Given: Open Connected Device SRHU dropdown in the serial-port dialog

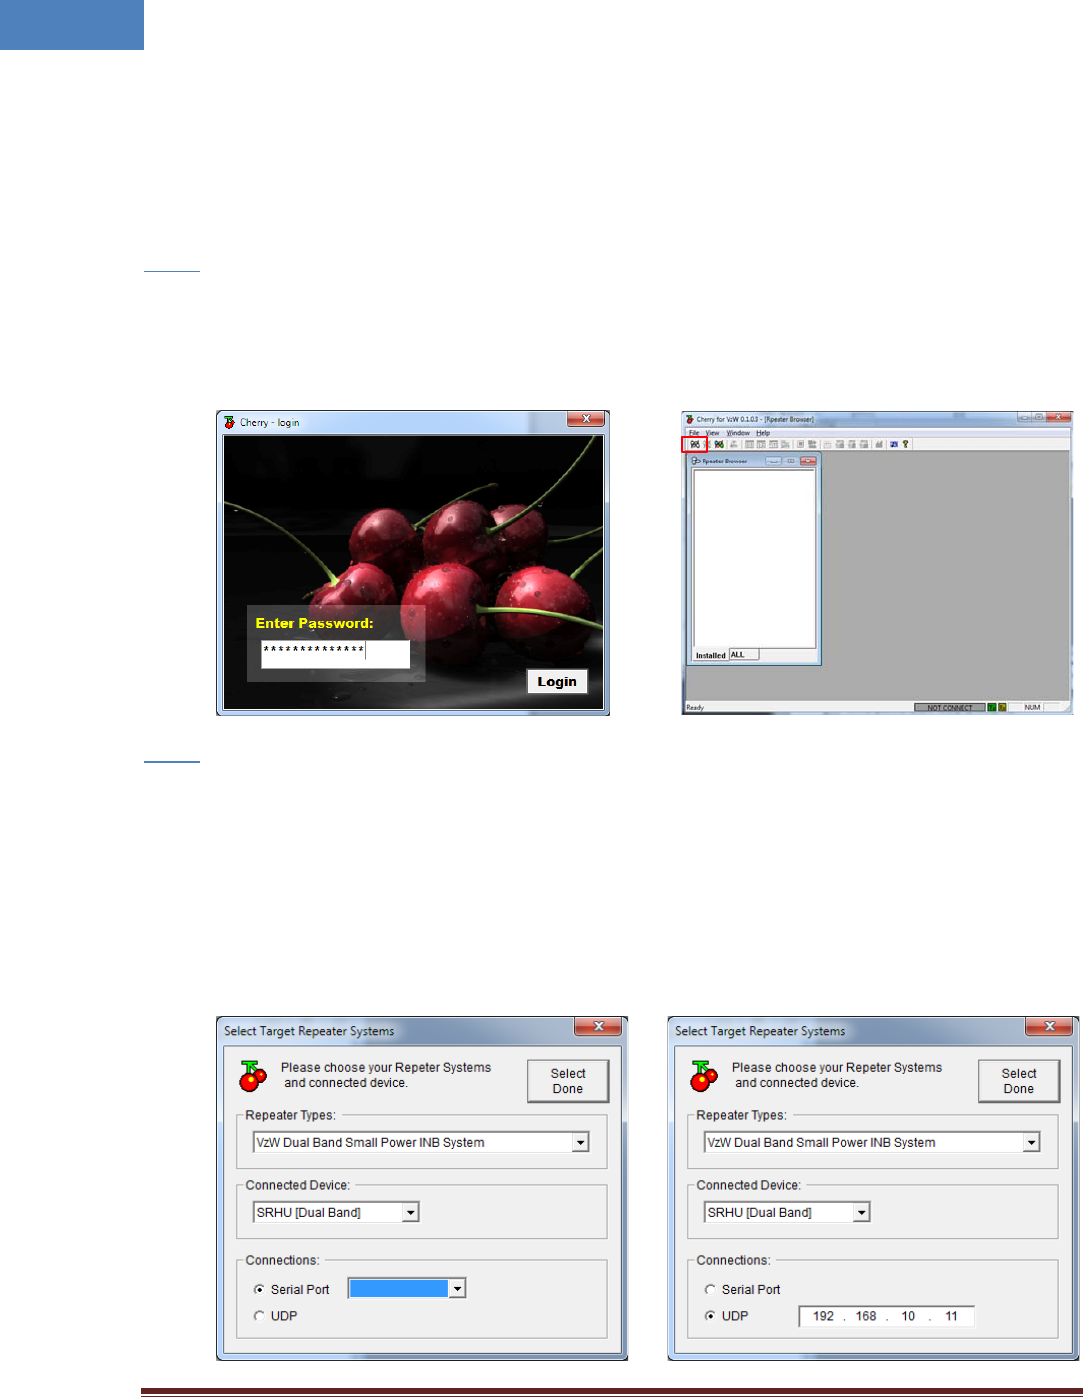Looking at the screenshot, I should 410,1212.
